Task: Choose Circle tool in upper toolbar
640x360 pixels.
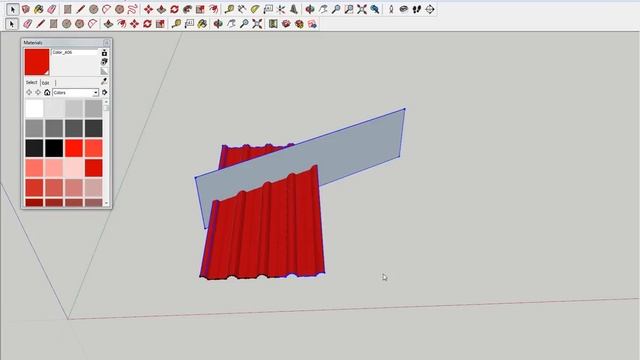Action: (x=93, y=9)
